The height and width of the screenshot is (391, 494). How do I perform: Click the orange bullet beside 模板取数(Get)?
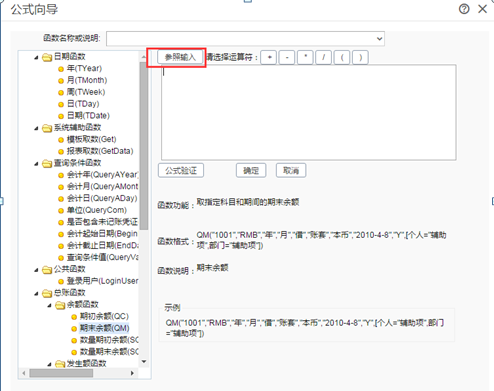[x=61, y=140]
